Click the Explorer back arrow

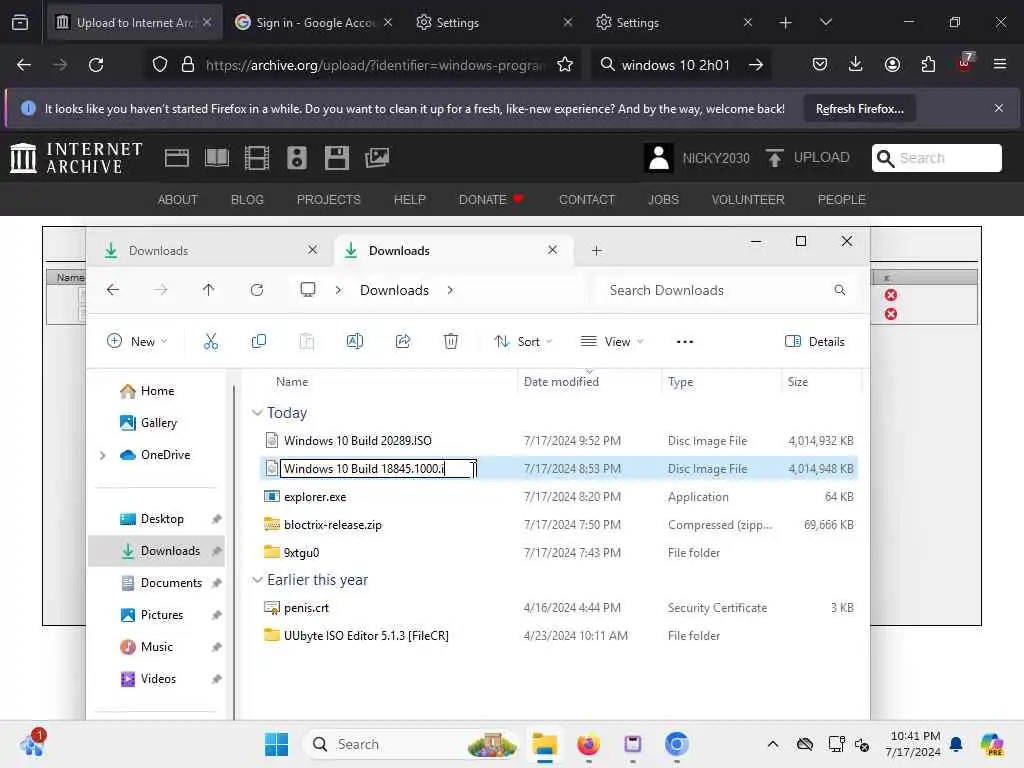[x=113, y=290]
